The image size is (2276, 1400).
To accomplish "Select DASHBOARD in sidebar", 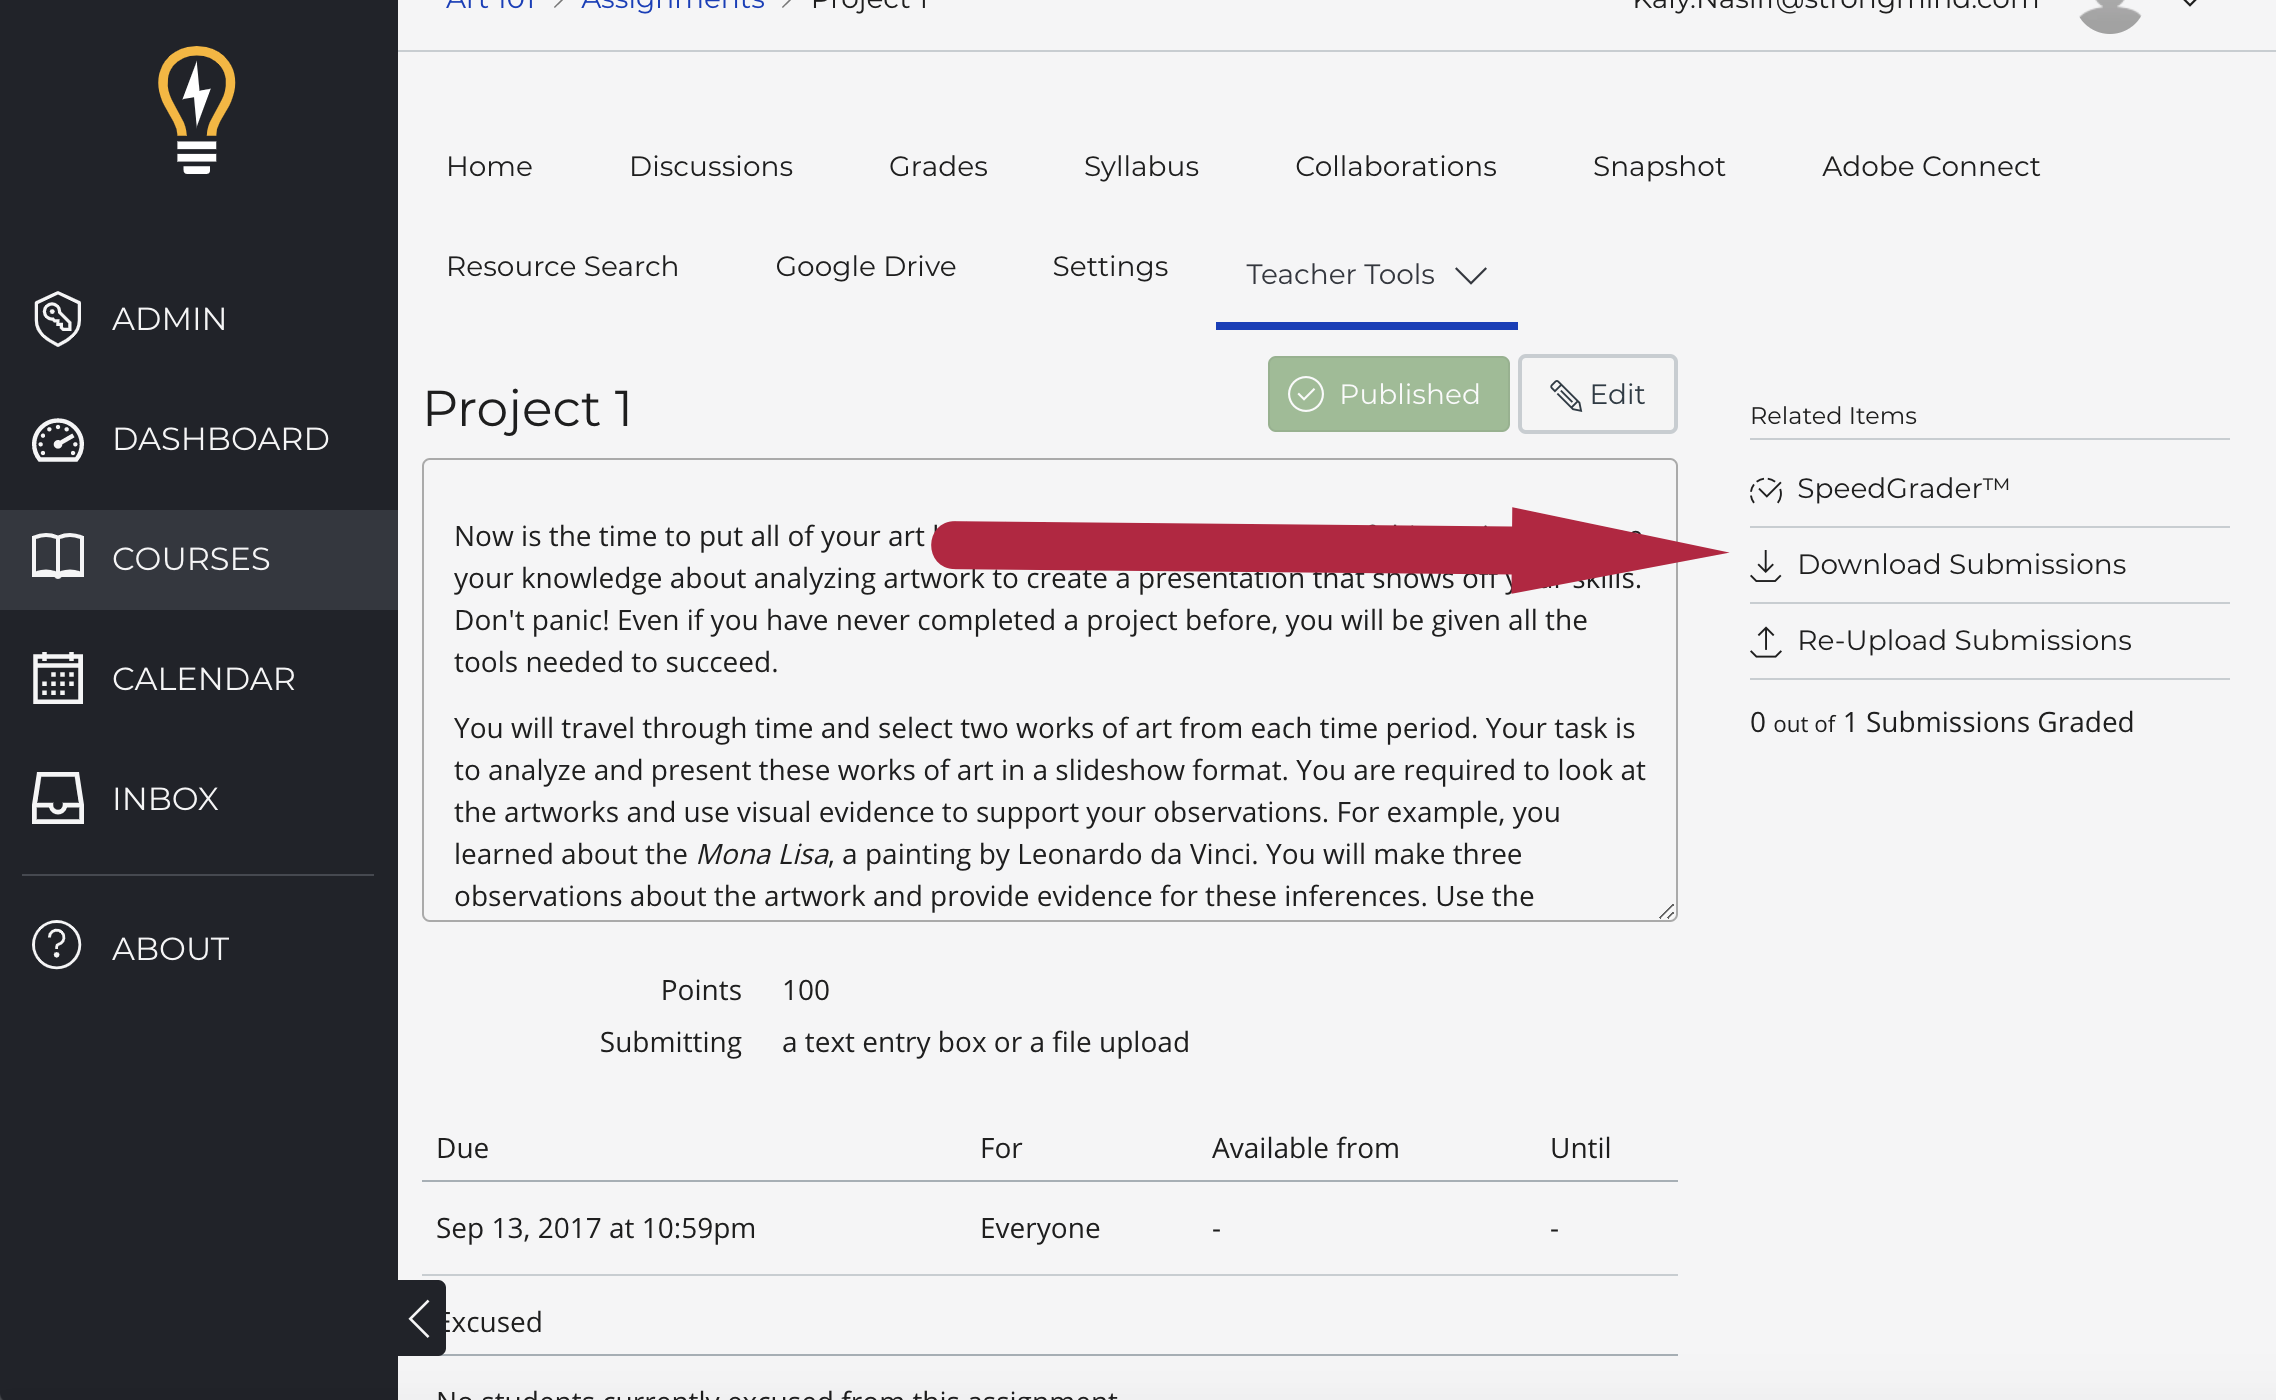I will point(199,439).
